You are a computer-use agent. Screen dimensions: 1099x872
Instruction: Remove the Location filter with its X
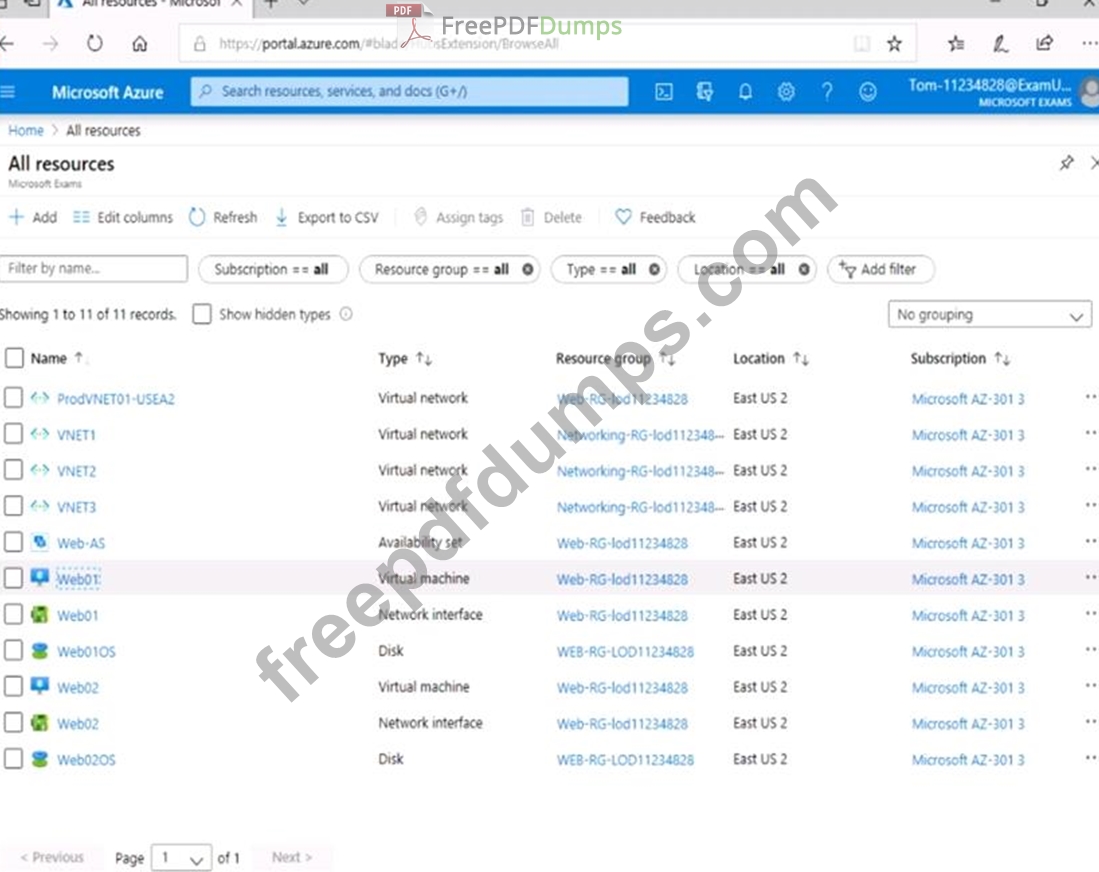coord(804,269)
